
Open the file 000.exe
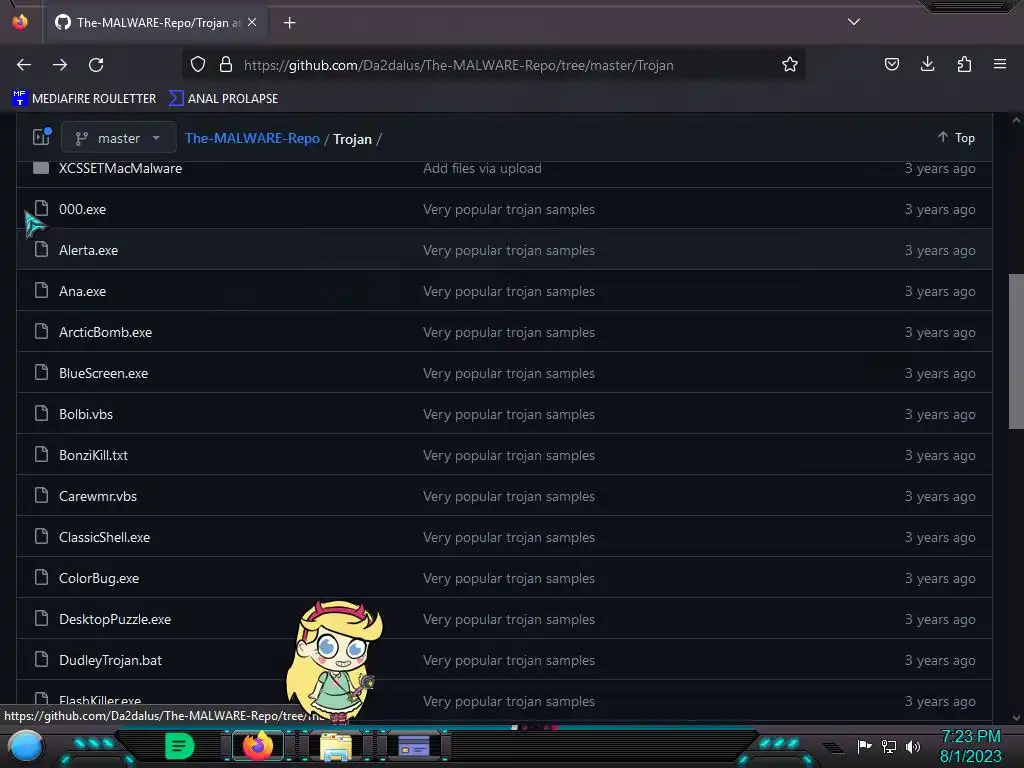82,210
